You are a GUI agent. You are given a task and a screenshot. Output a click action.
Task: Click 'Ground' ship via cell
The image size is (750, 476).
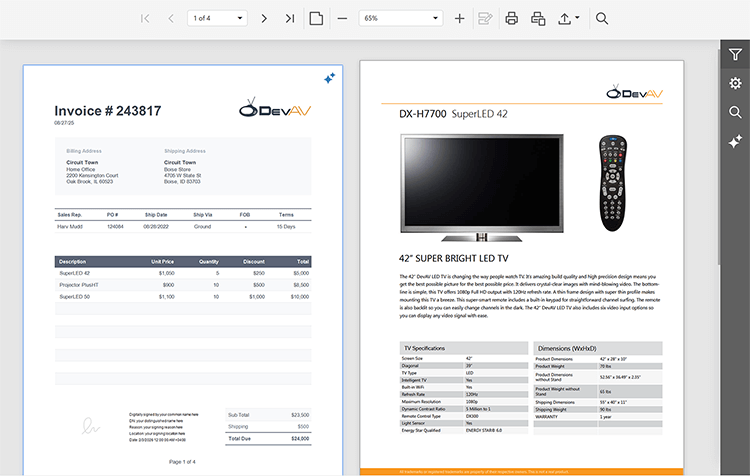point(202,227)
